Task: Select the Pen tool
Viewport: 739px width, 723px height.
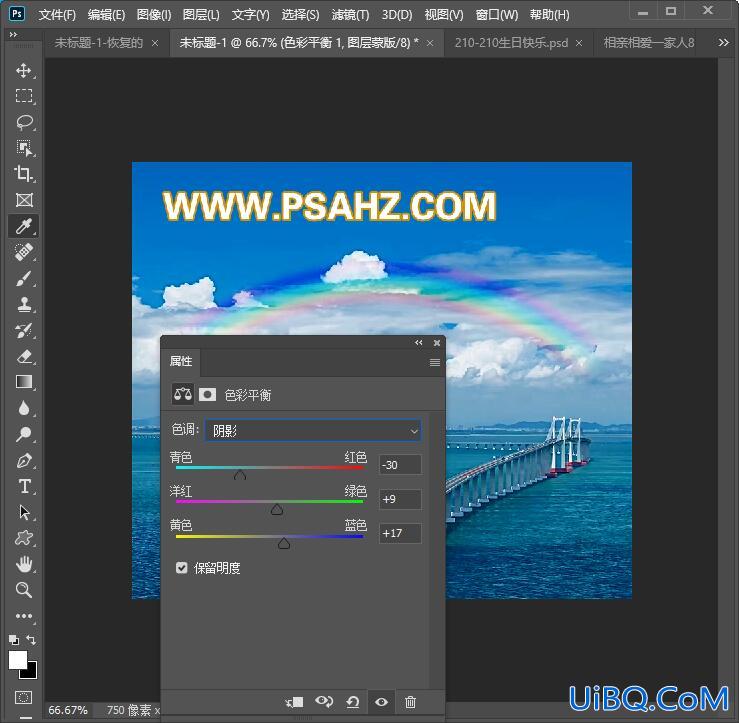Action: click(x=24, y=460)
